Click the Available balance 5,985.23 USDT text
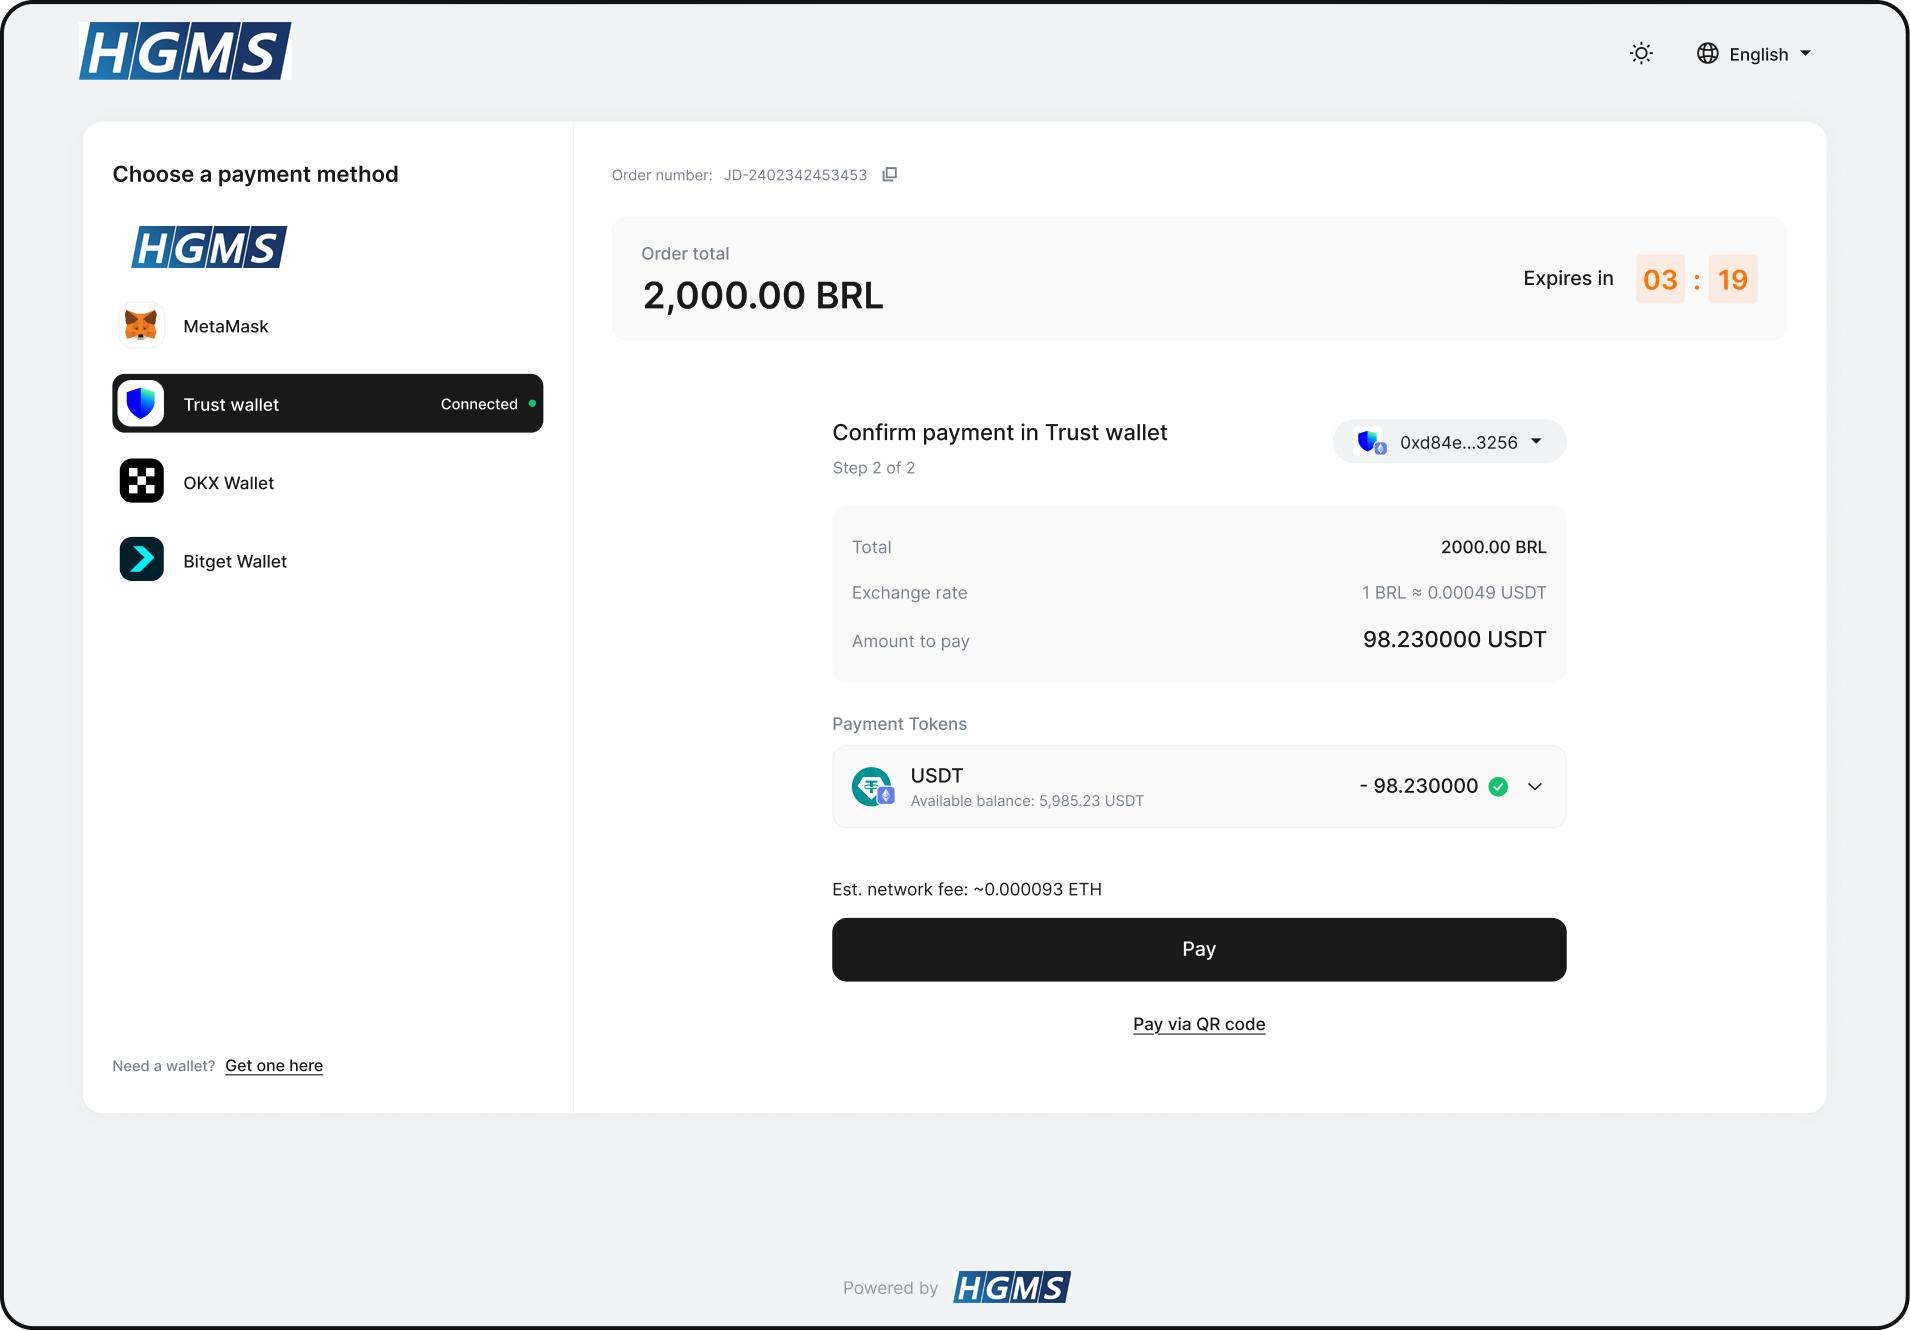 pos(1027,801)
